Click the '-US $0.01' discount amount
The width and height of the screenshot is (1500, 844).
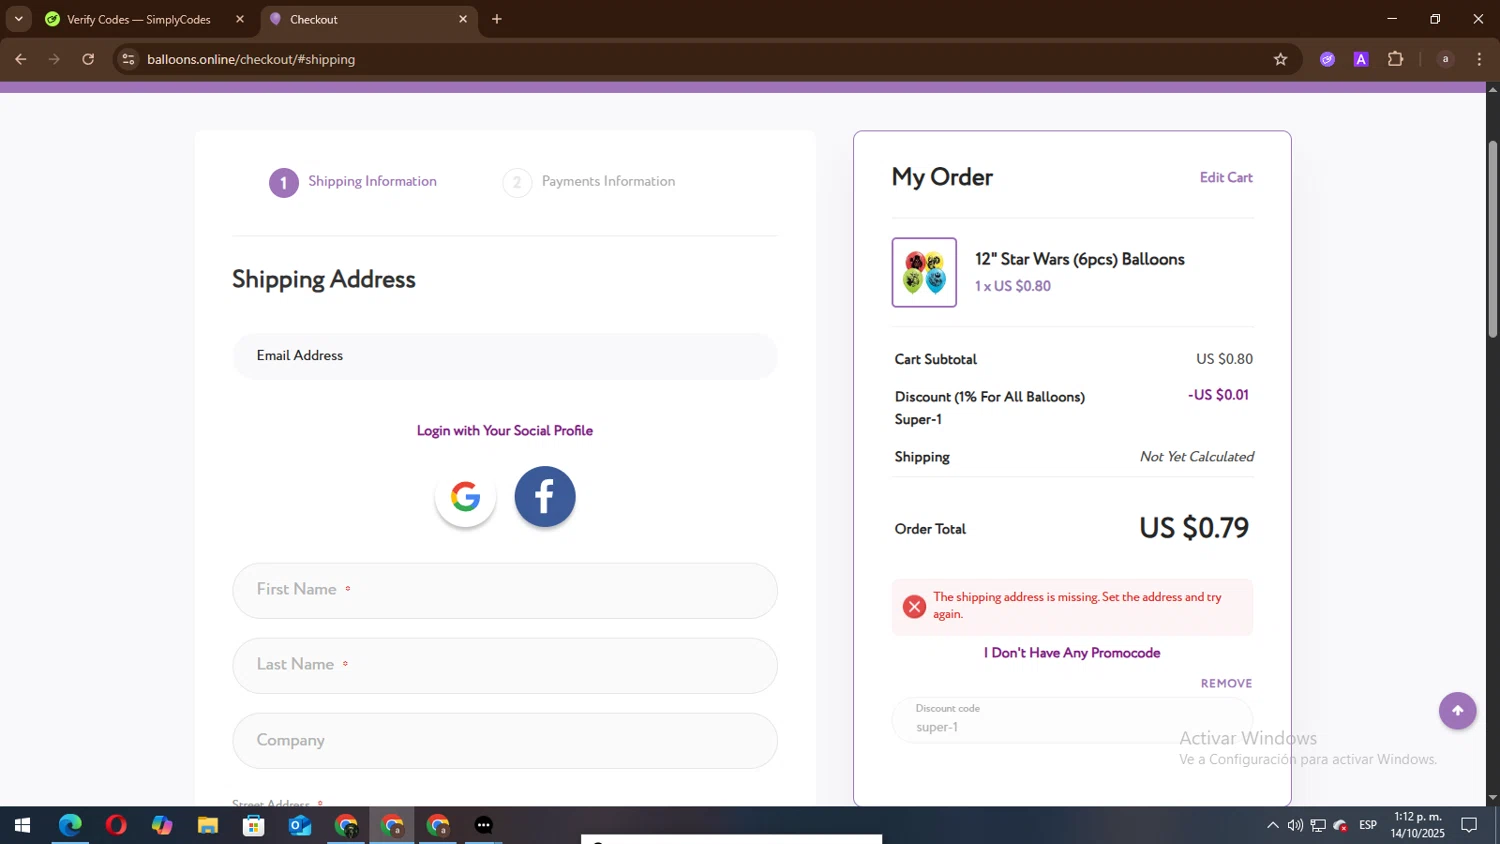(x=1218, y=395)
